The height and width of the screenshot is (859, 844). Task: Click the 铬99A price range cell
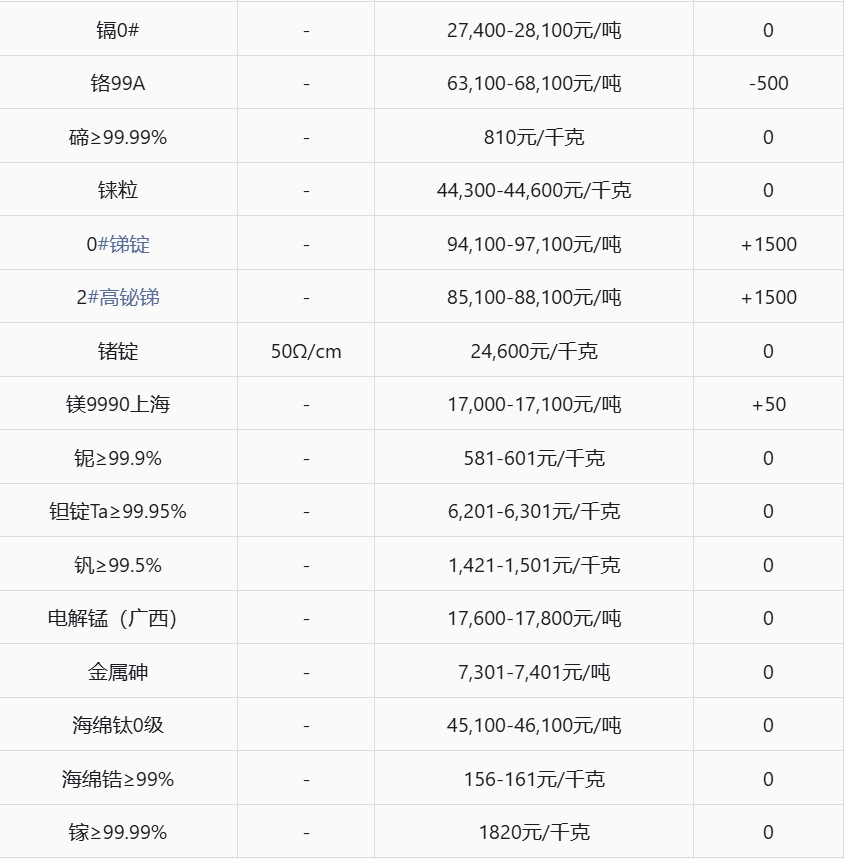point(534,83)
